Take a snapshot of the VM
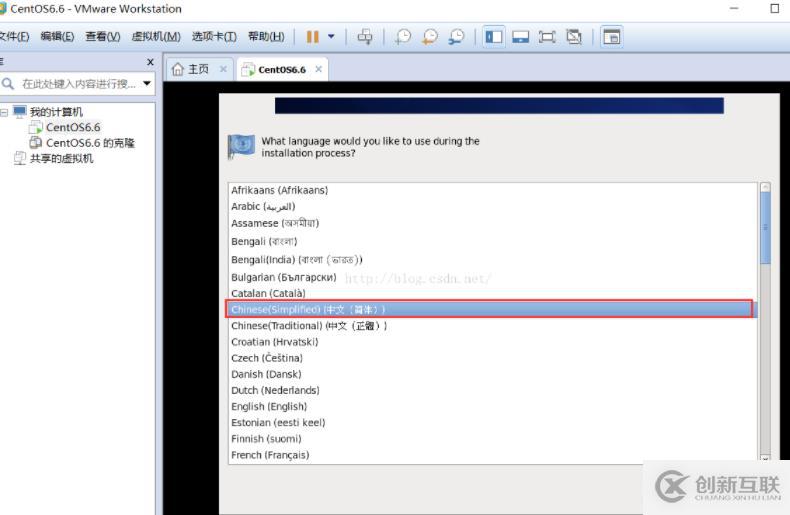790x515 pixels. point(403,37)
